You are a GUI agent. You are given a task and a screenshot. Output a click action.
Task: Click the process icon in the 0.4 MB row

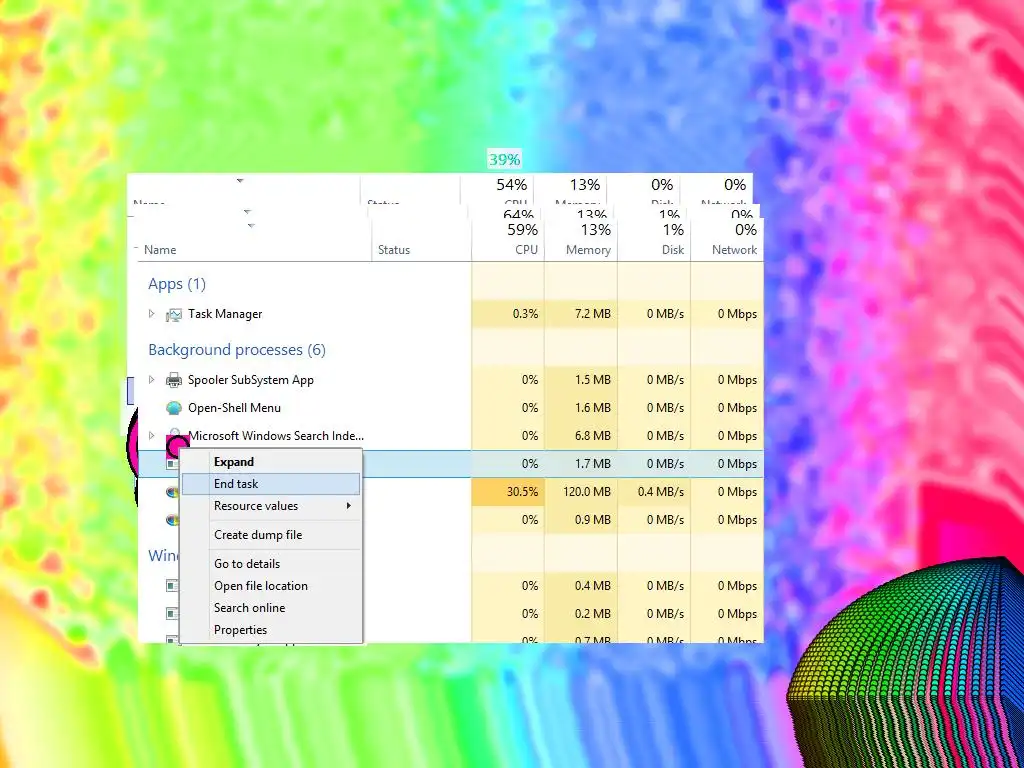coord(172,586)
